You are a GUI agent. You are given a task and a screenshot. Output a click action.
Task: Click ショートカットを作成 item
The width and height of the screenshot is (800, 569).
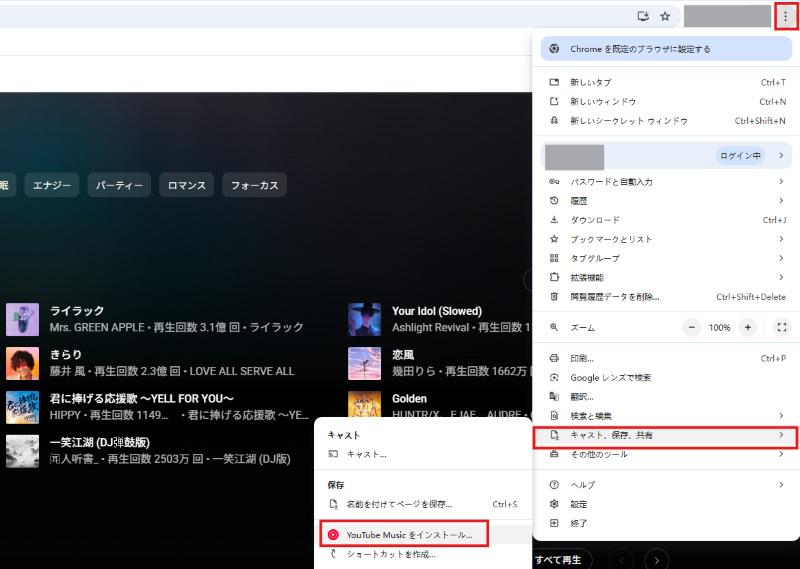(423, 554)
